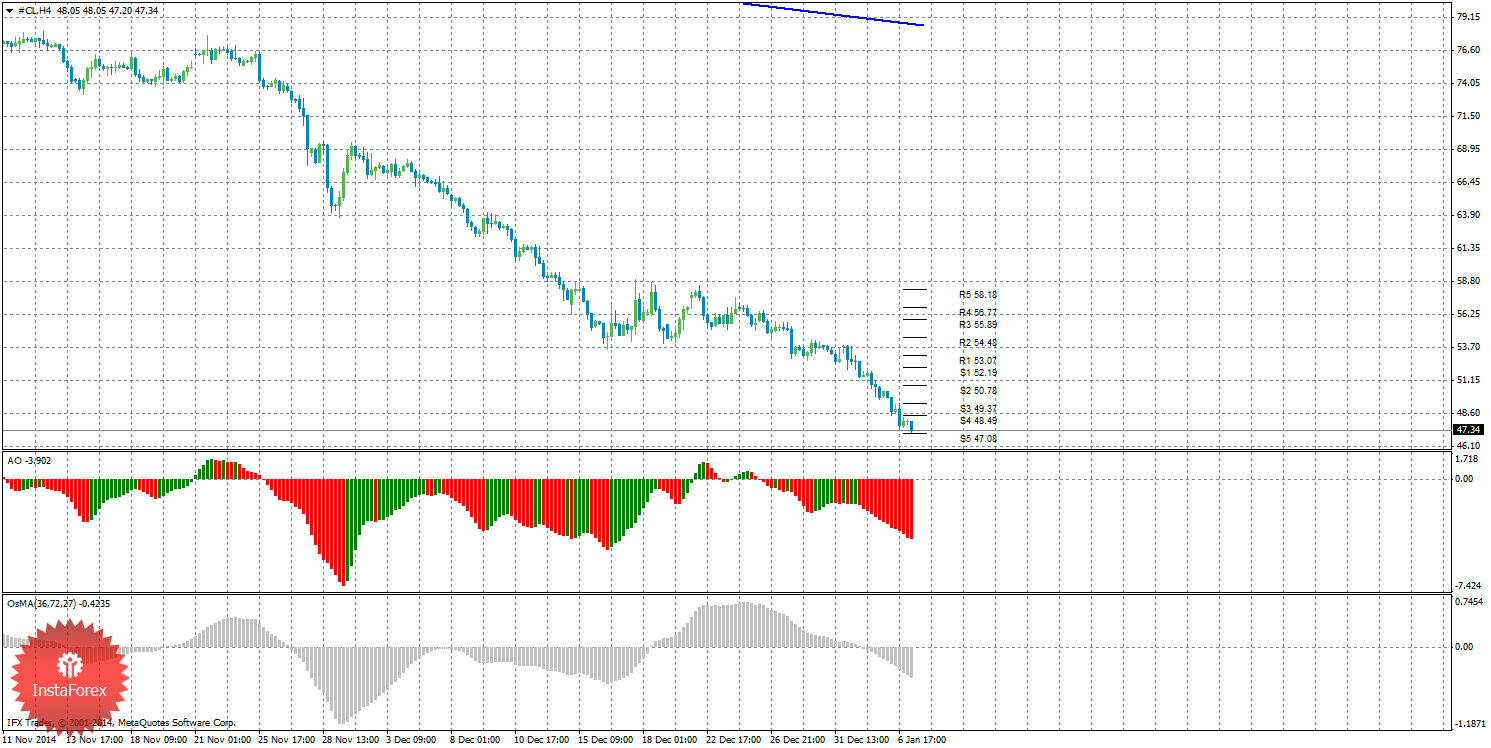The image size is (1491, 748).
Task: Select the R5 58.18 pivot label
Action: click(x=977, y=295)
